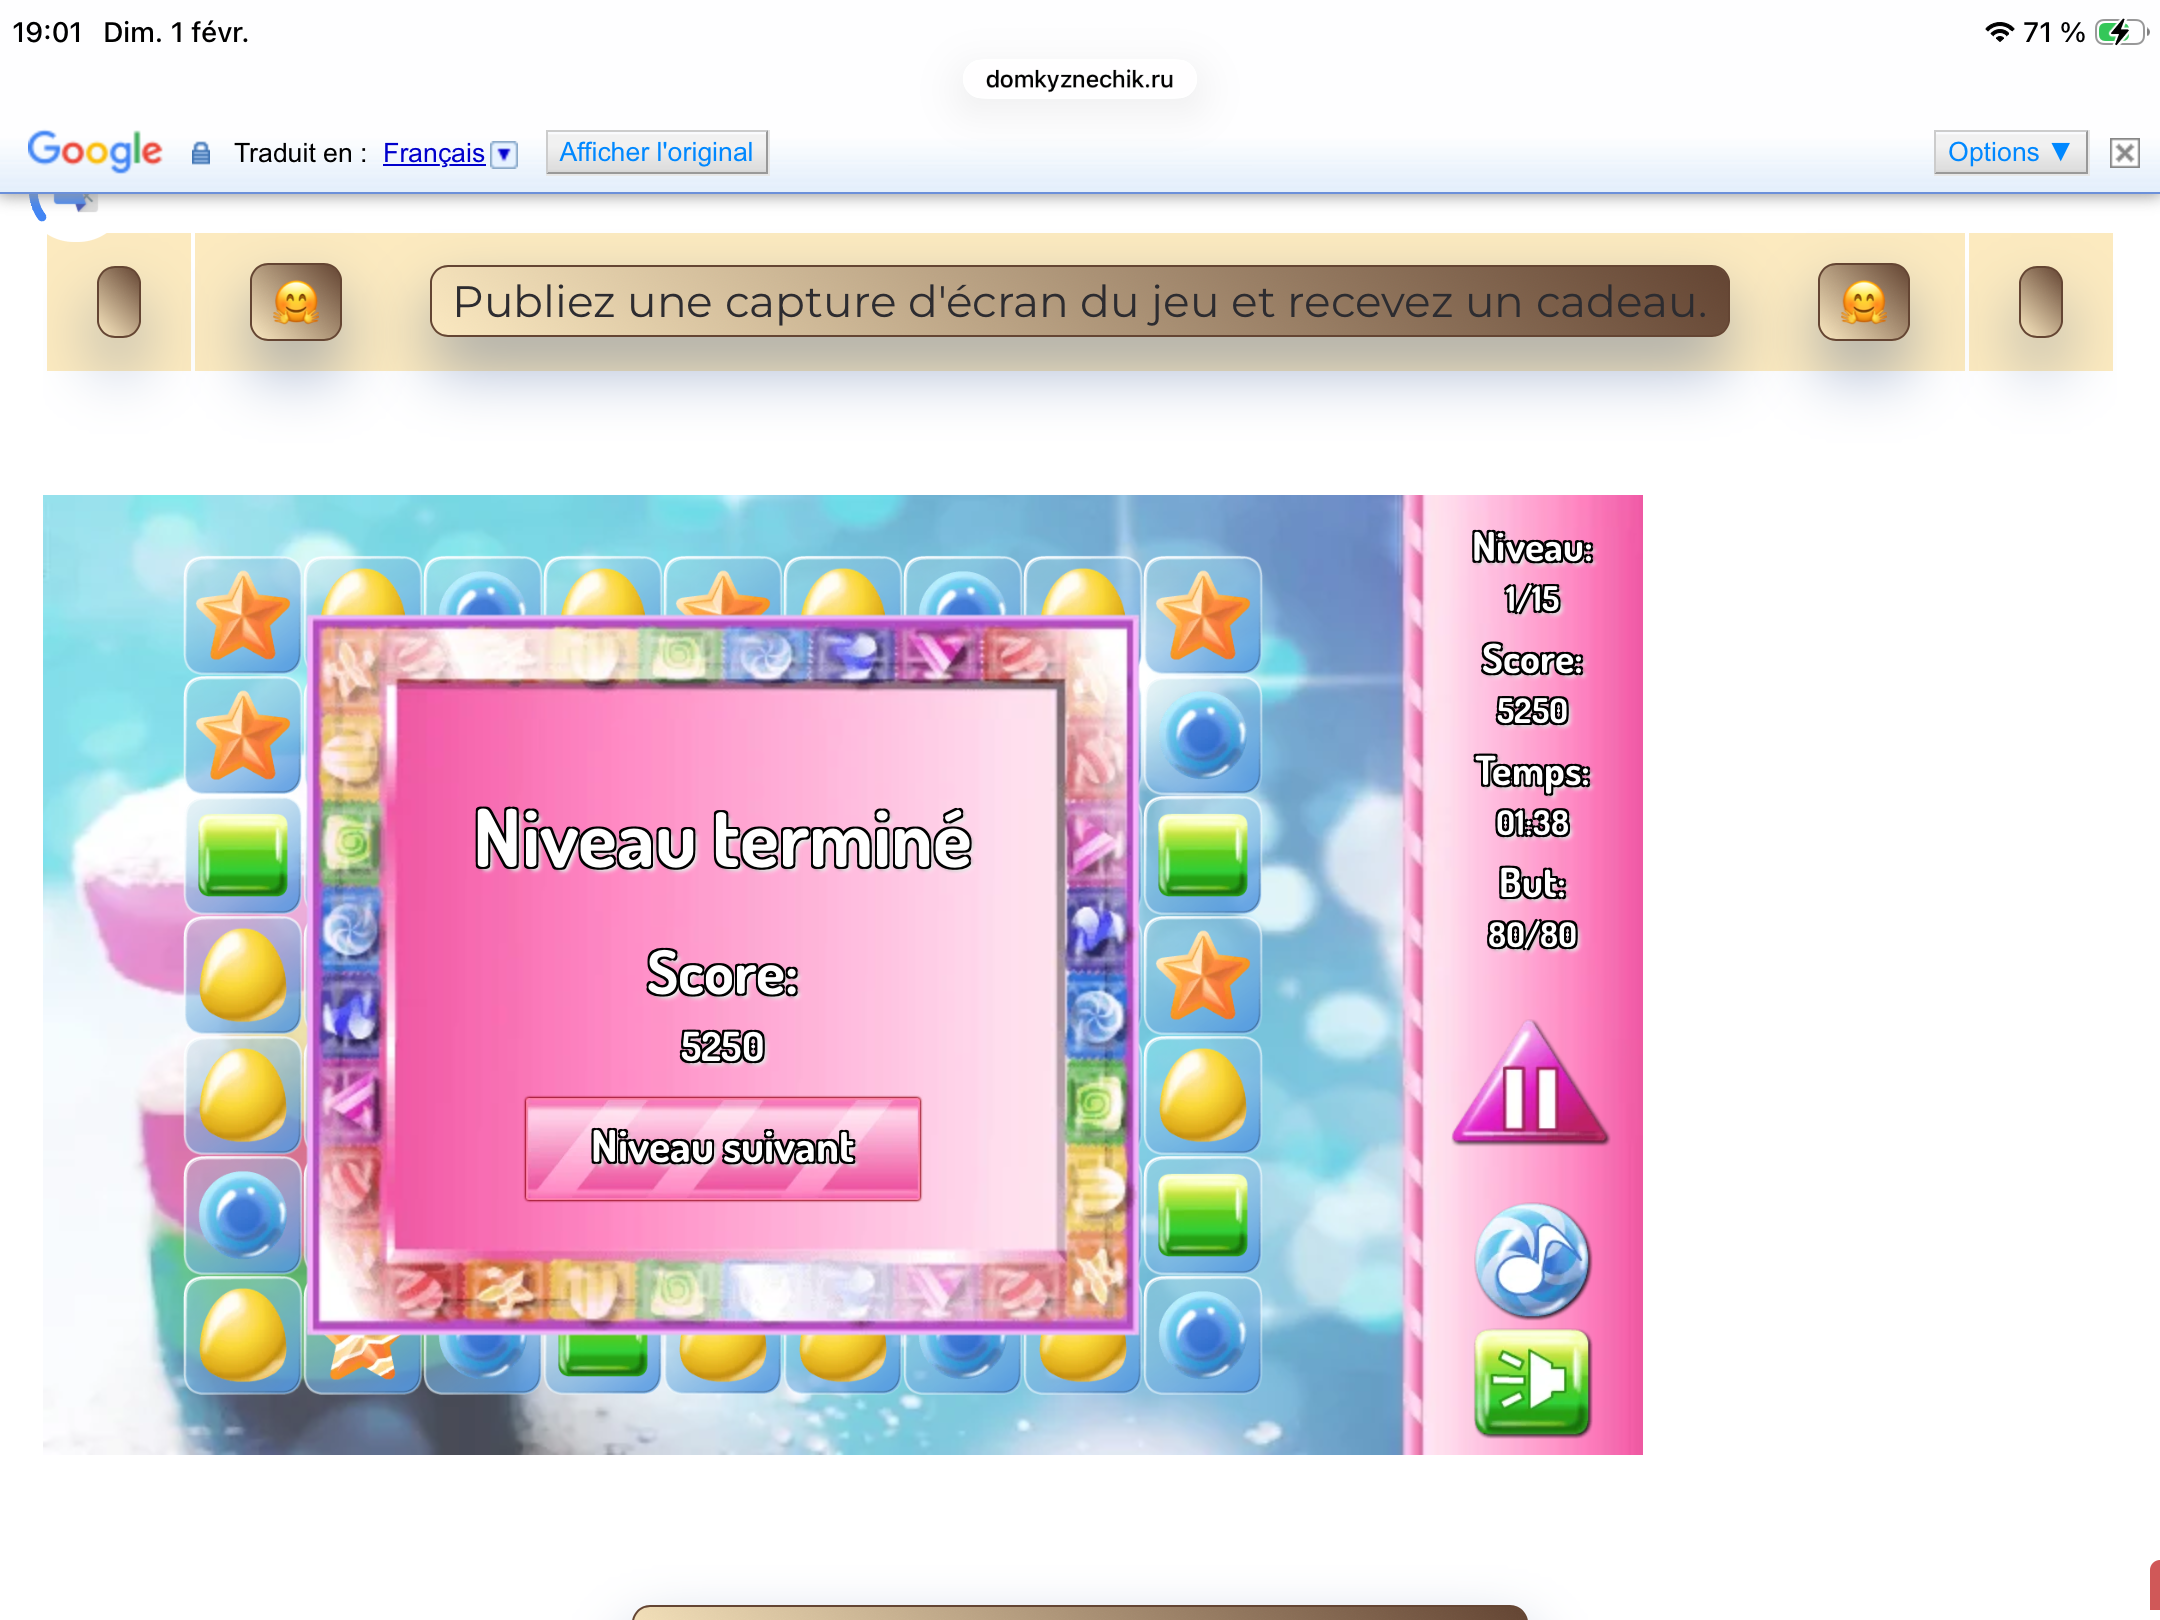2160x1620 pixels.
Task: Click the orange star in top-right corner
Action: (x=1202, y=616)
